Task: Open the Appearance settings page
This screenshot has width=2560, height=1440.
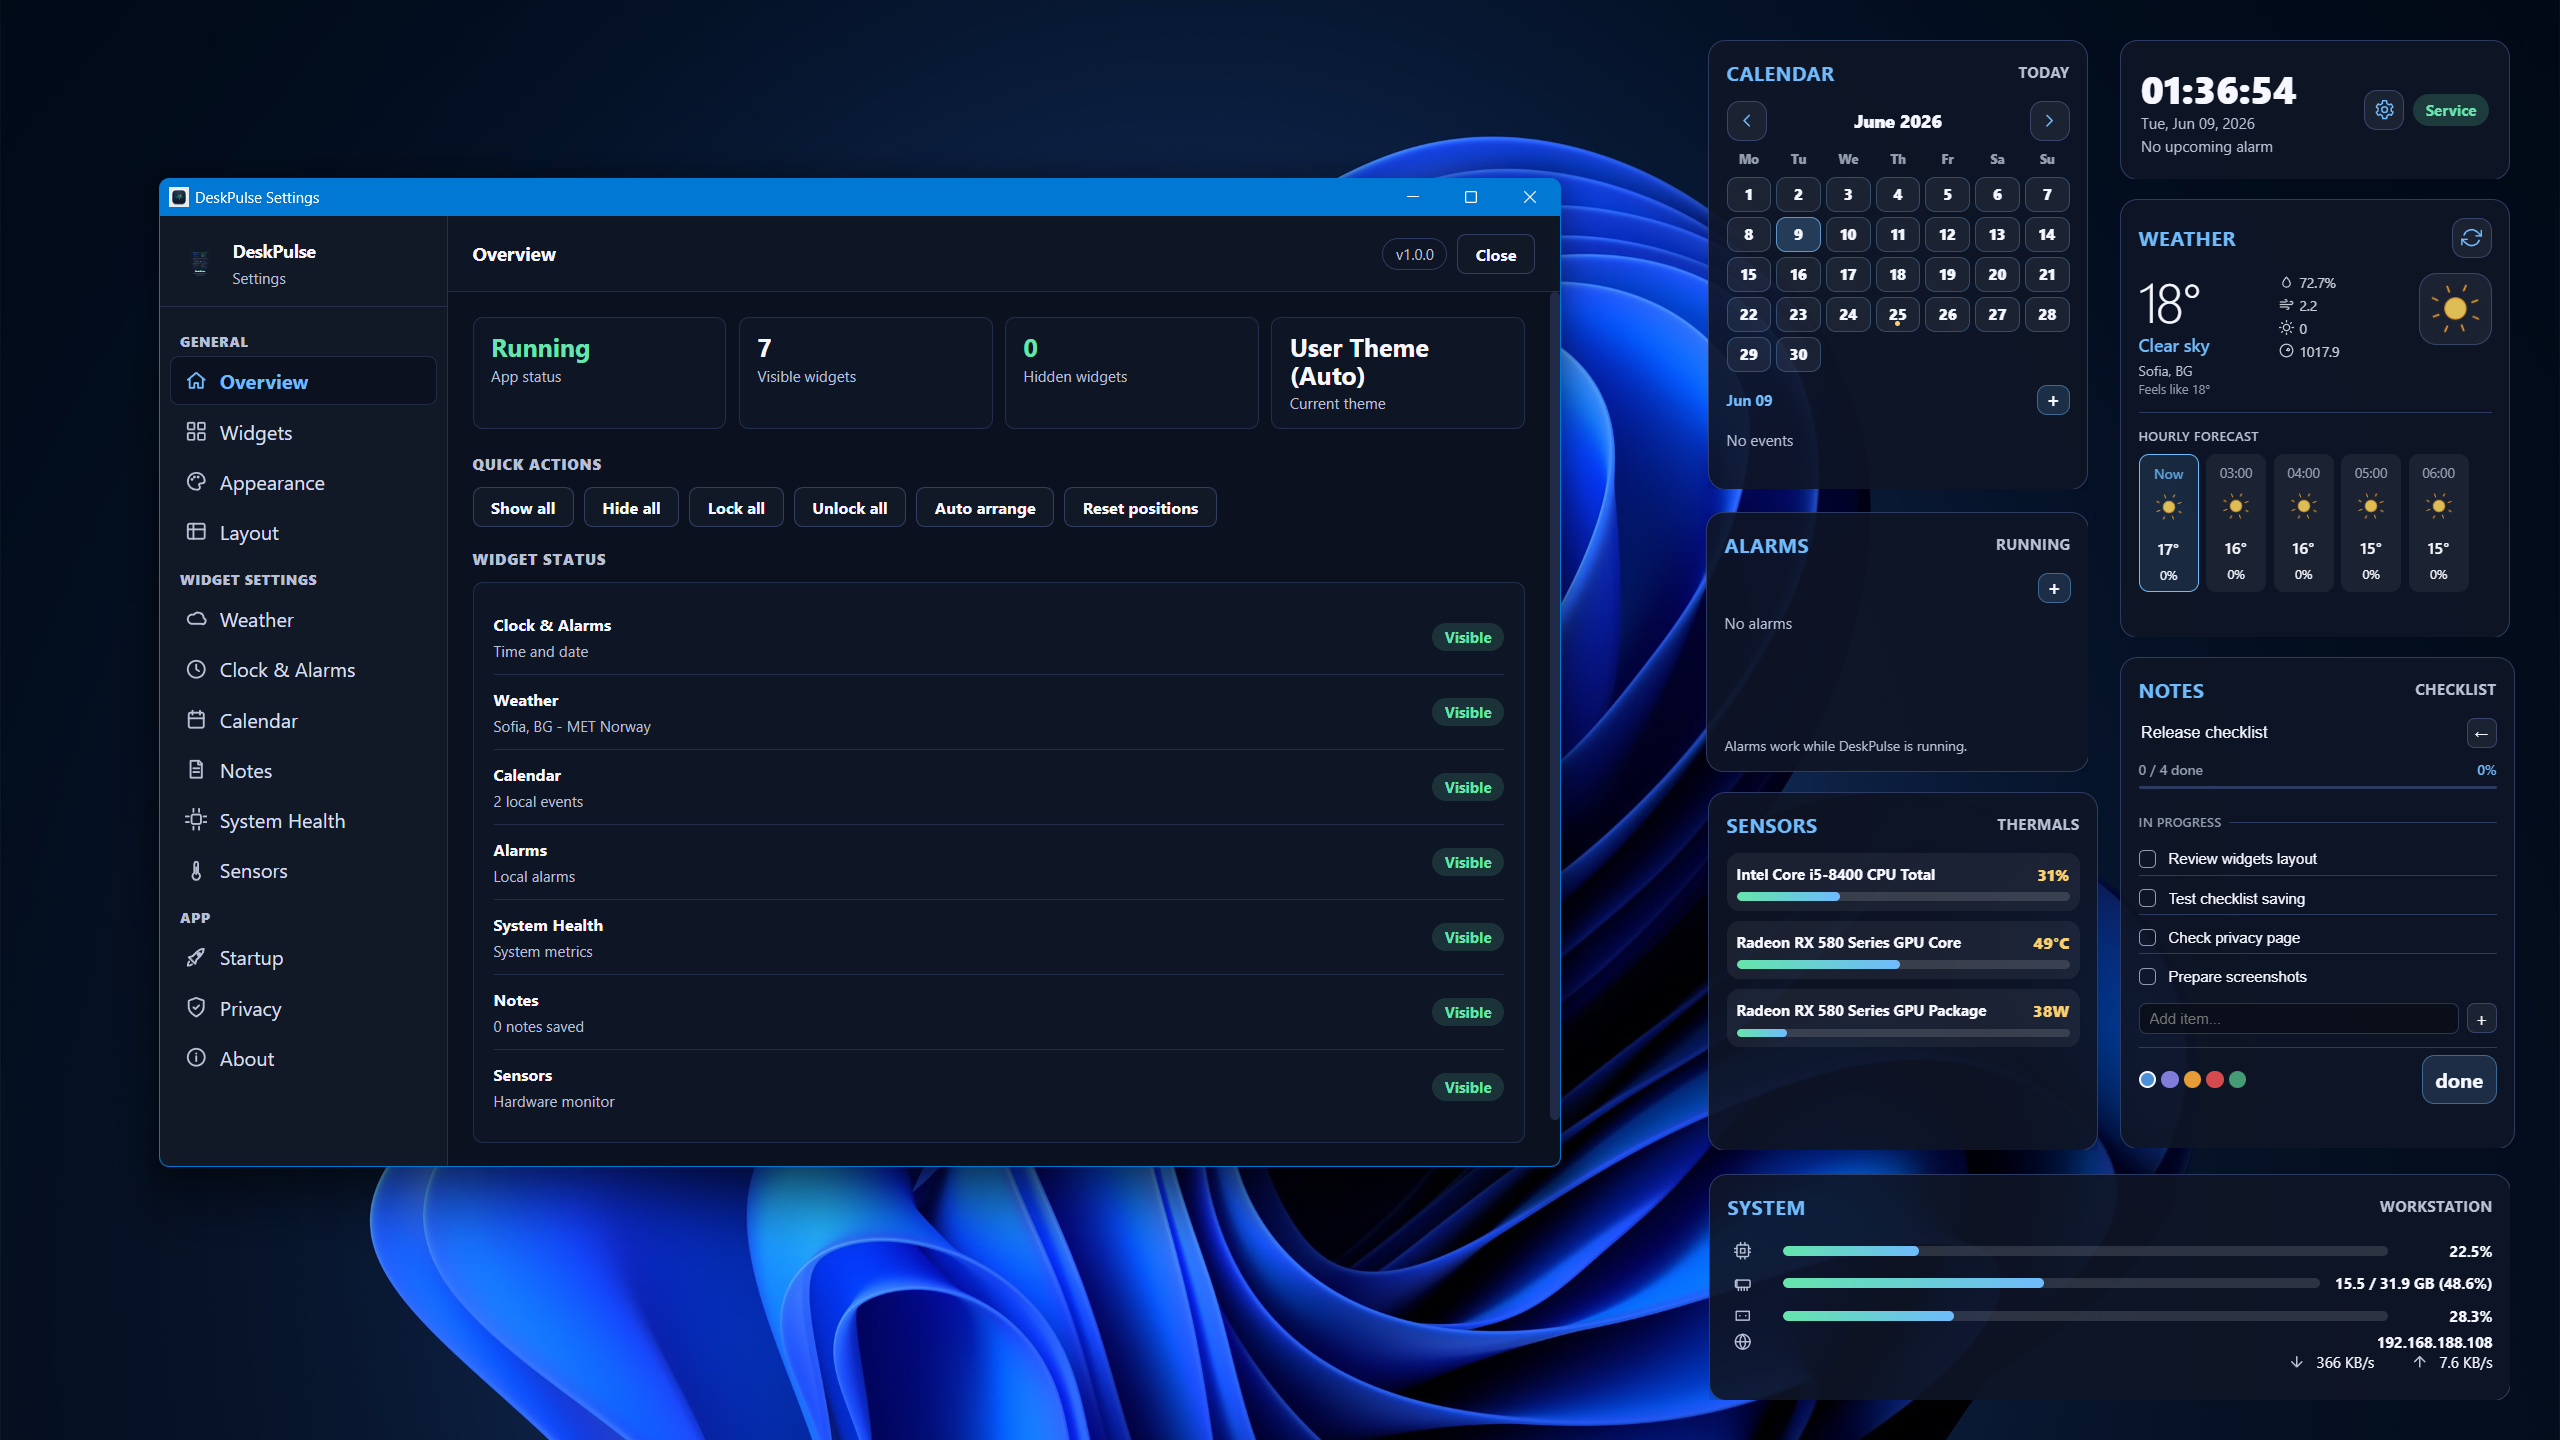Action: 303,482
